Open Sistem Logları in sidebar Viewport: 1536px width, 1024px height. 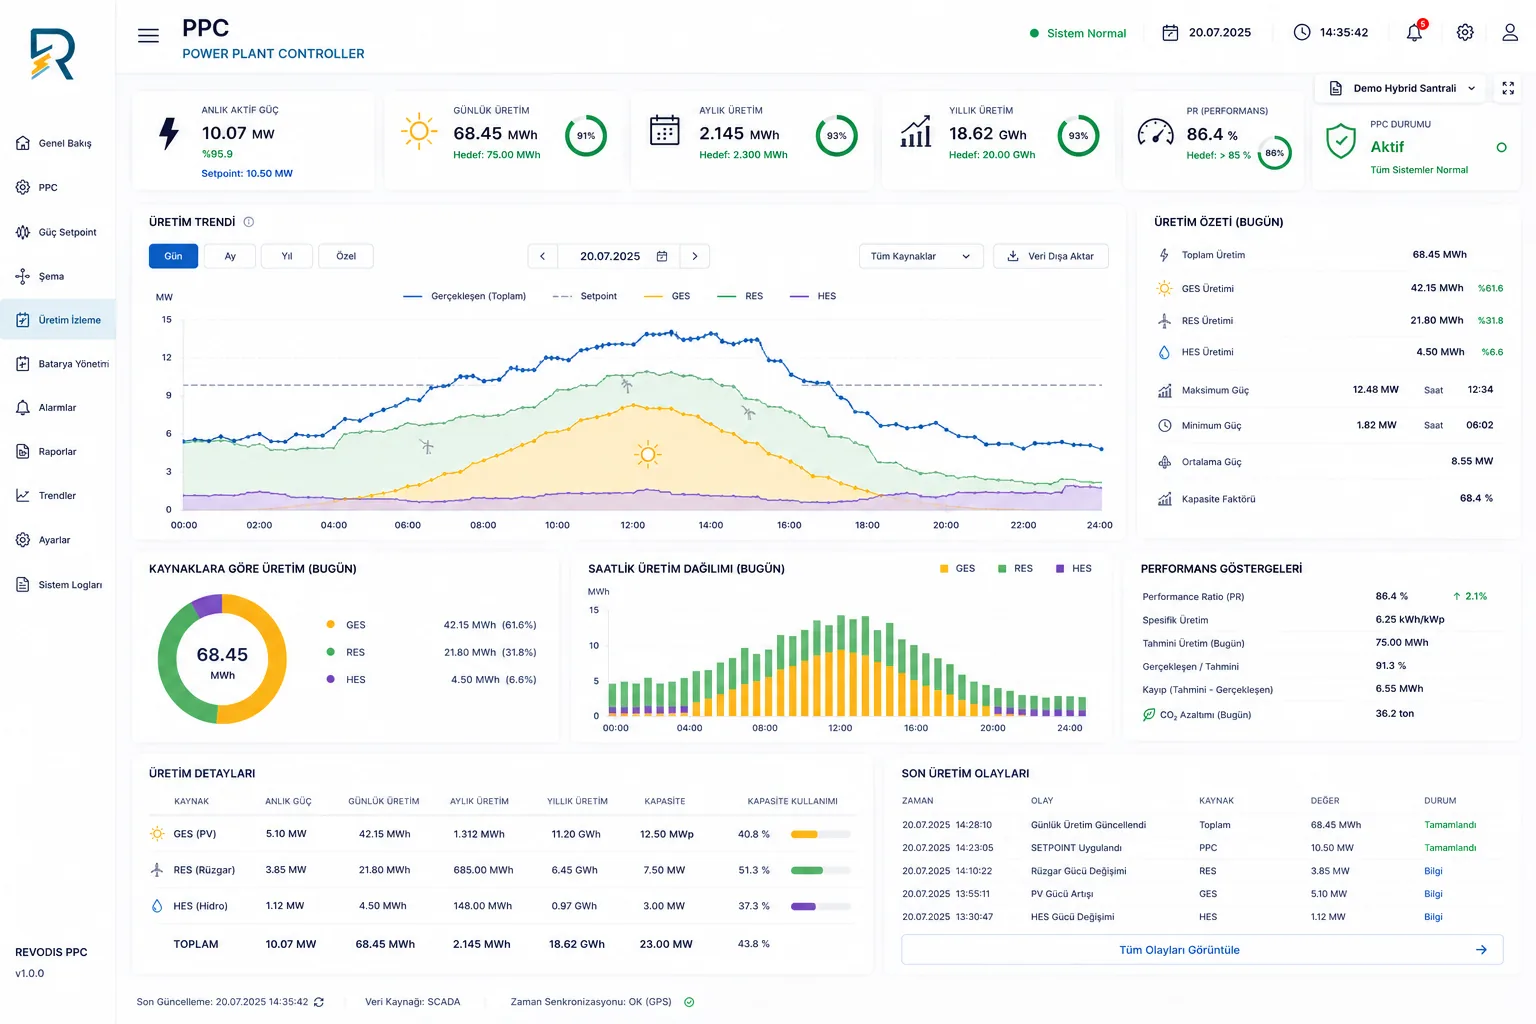(57, 585)
